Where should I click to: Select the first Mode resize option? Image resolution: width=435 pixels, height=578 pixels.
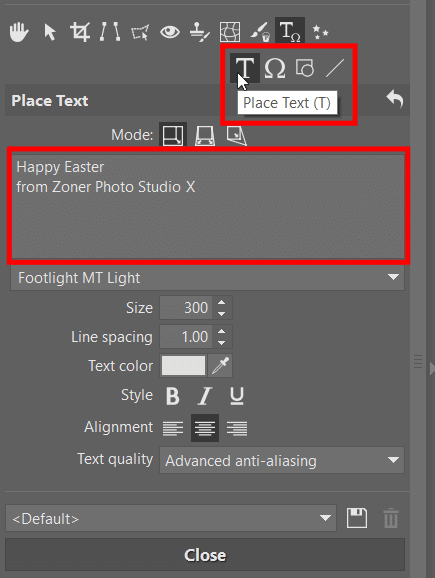coord(173,135)
